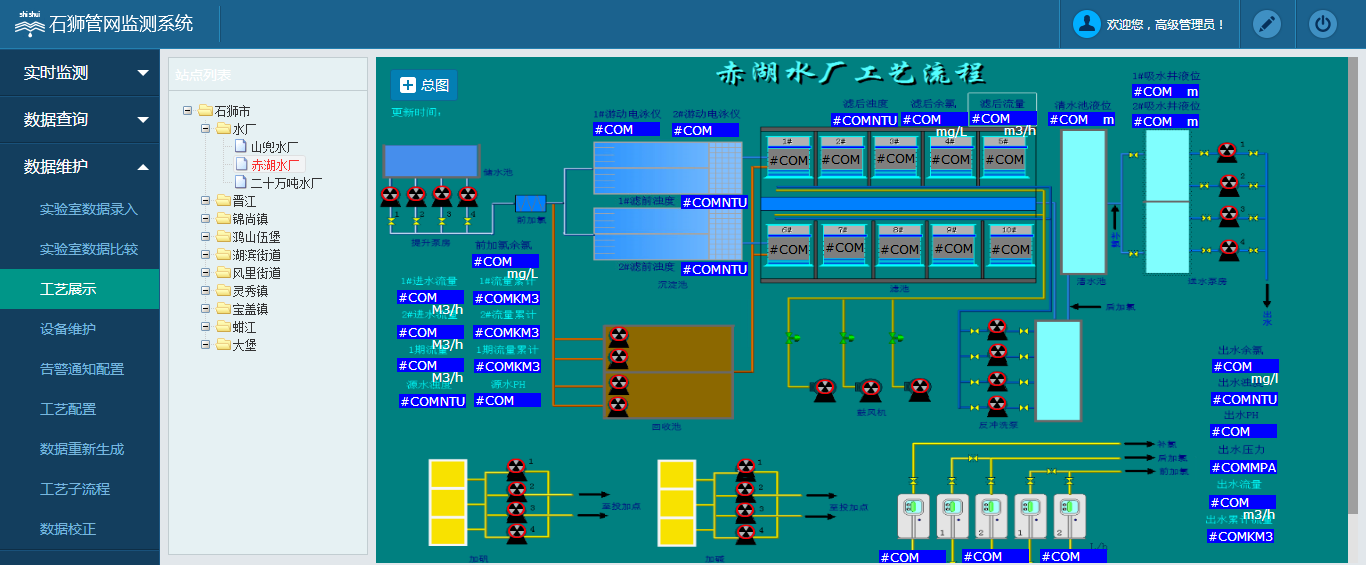Click the power logout icon
The width and height of the screenshot is (1366, 565).
[x=1323, y=24]
